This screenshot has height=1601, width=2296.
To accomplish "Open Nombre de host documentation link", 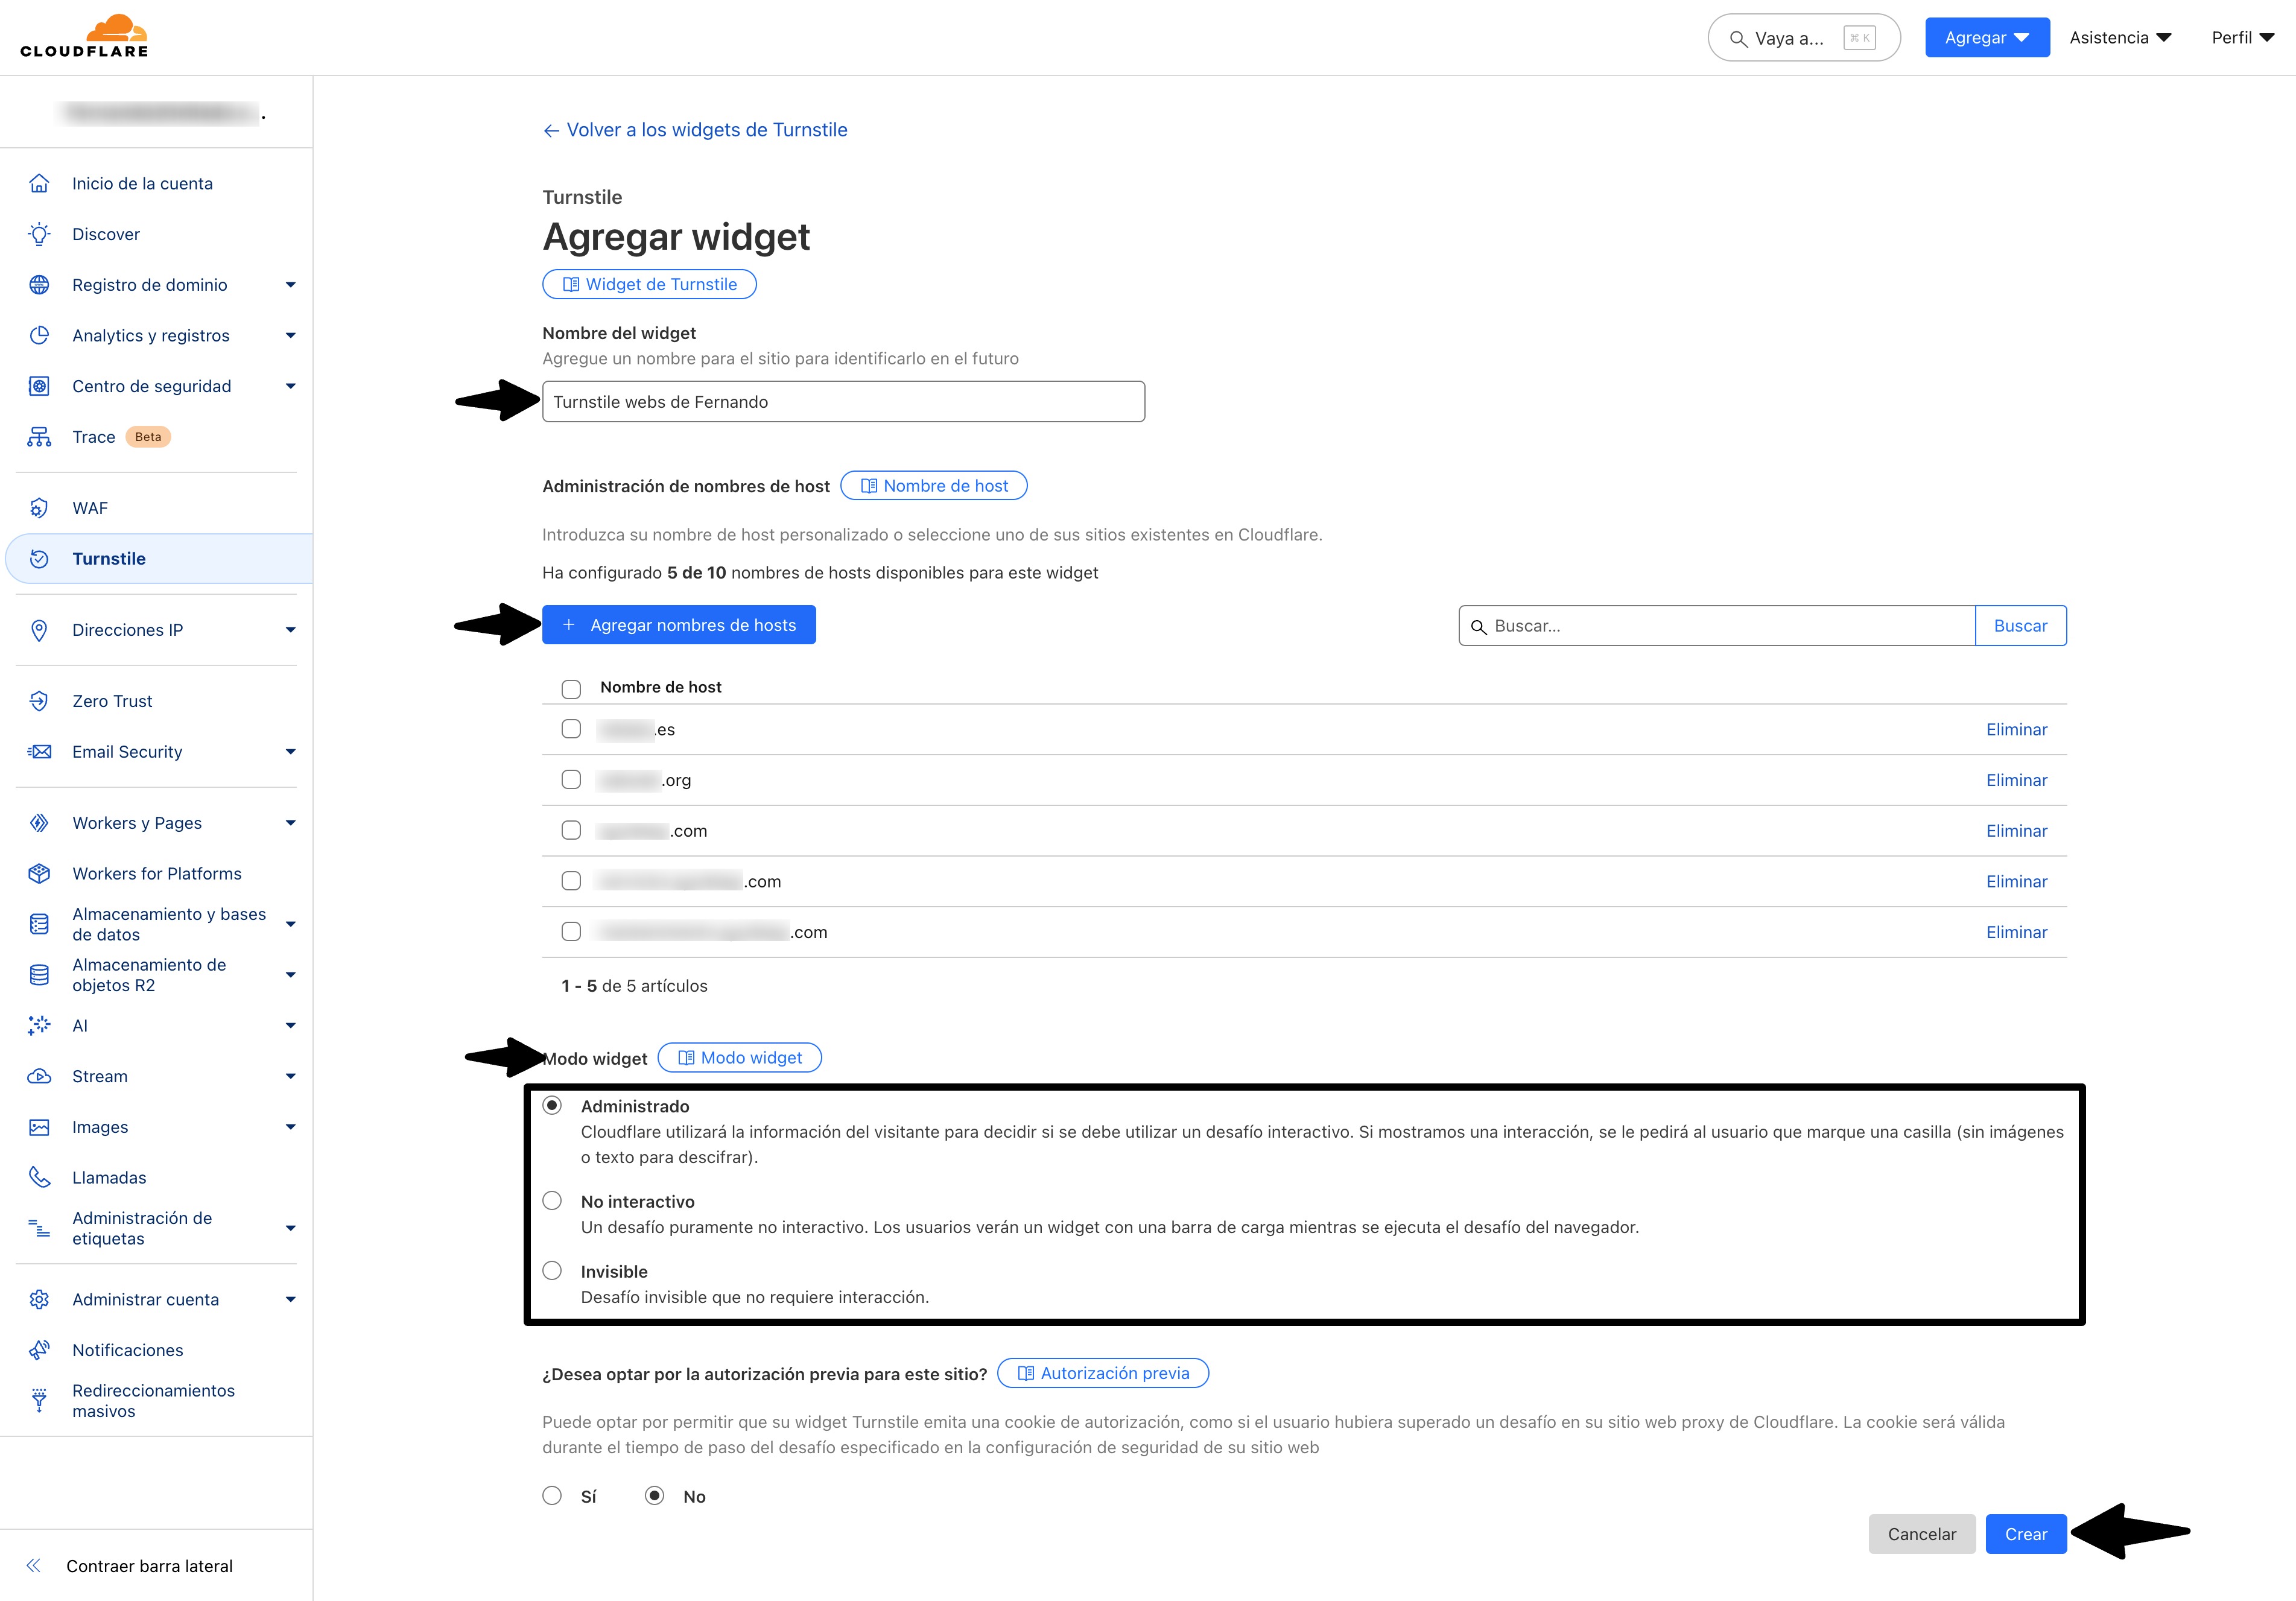I will [x=934, y=486].
